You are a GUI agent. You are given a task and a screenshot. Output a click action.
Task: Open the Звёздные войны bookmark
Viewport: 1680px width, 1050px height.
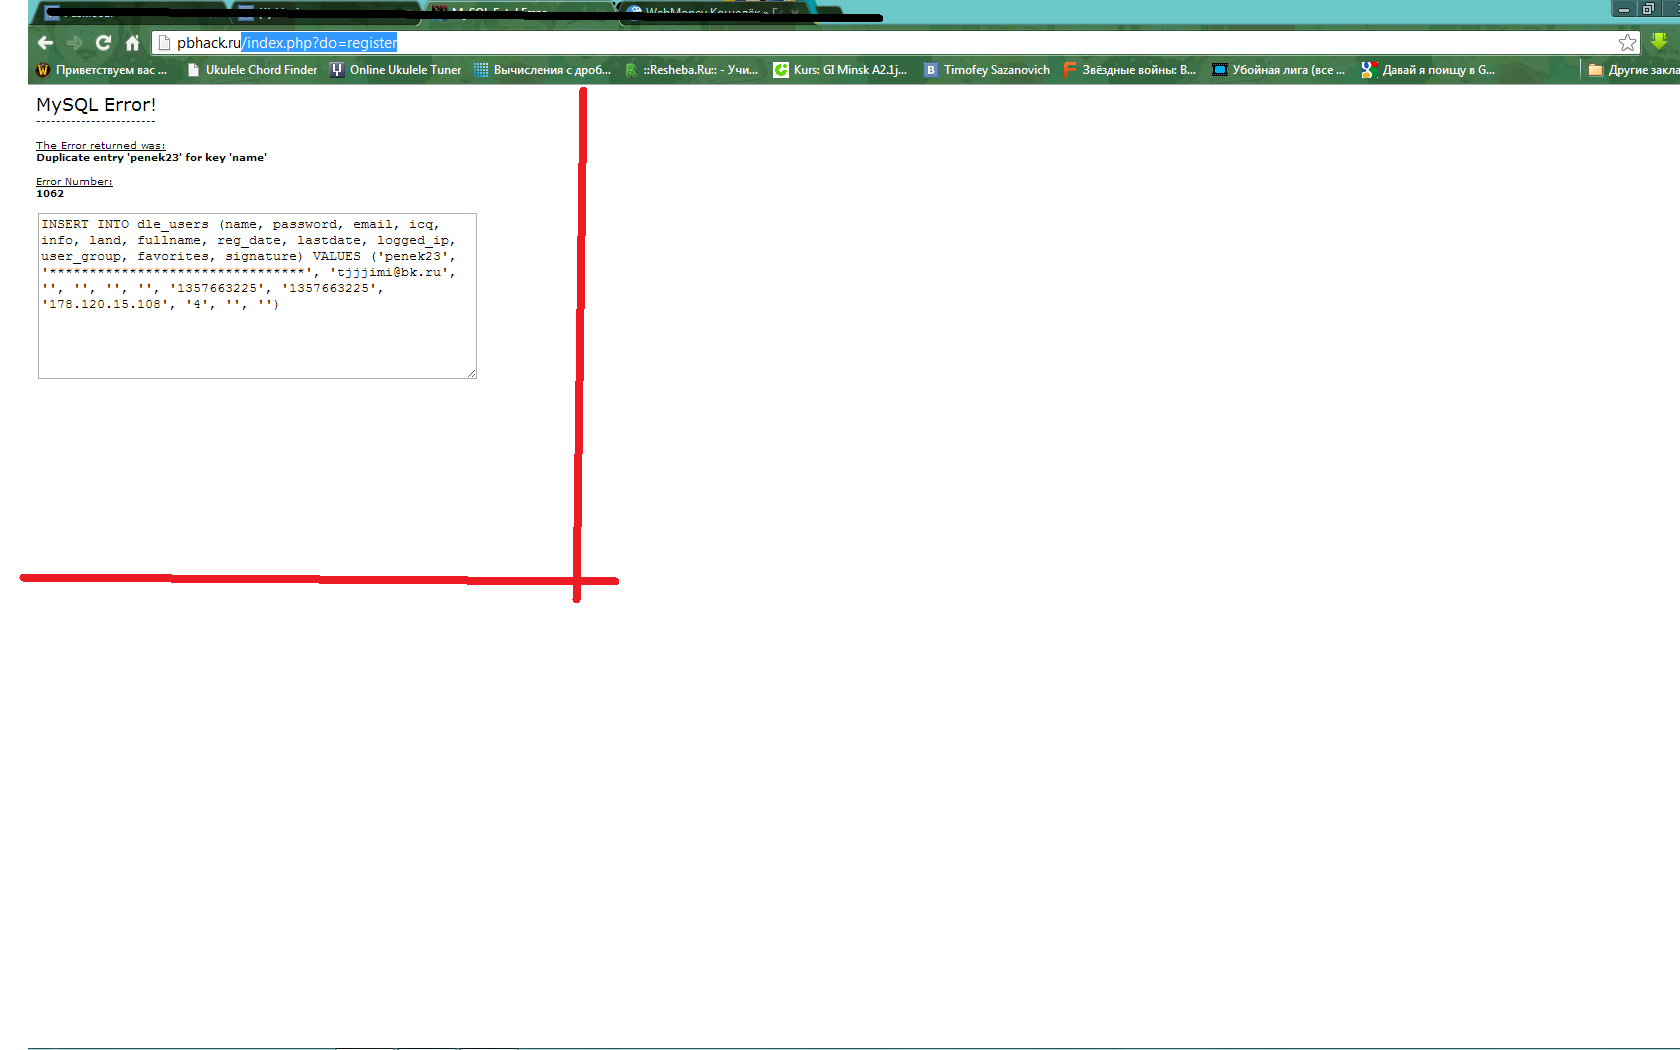coord(1130,70)
